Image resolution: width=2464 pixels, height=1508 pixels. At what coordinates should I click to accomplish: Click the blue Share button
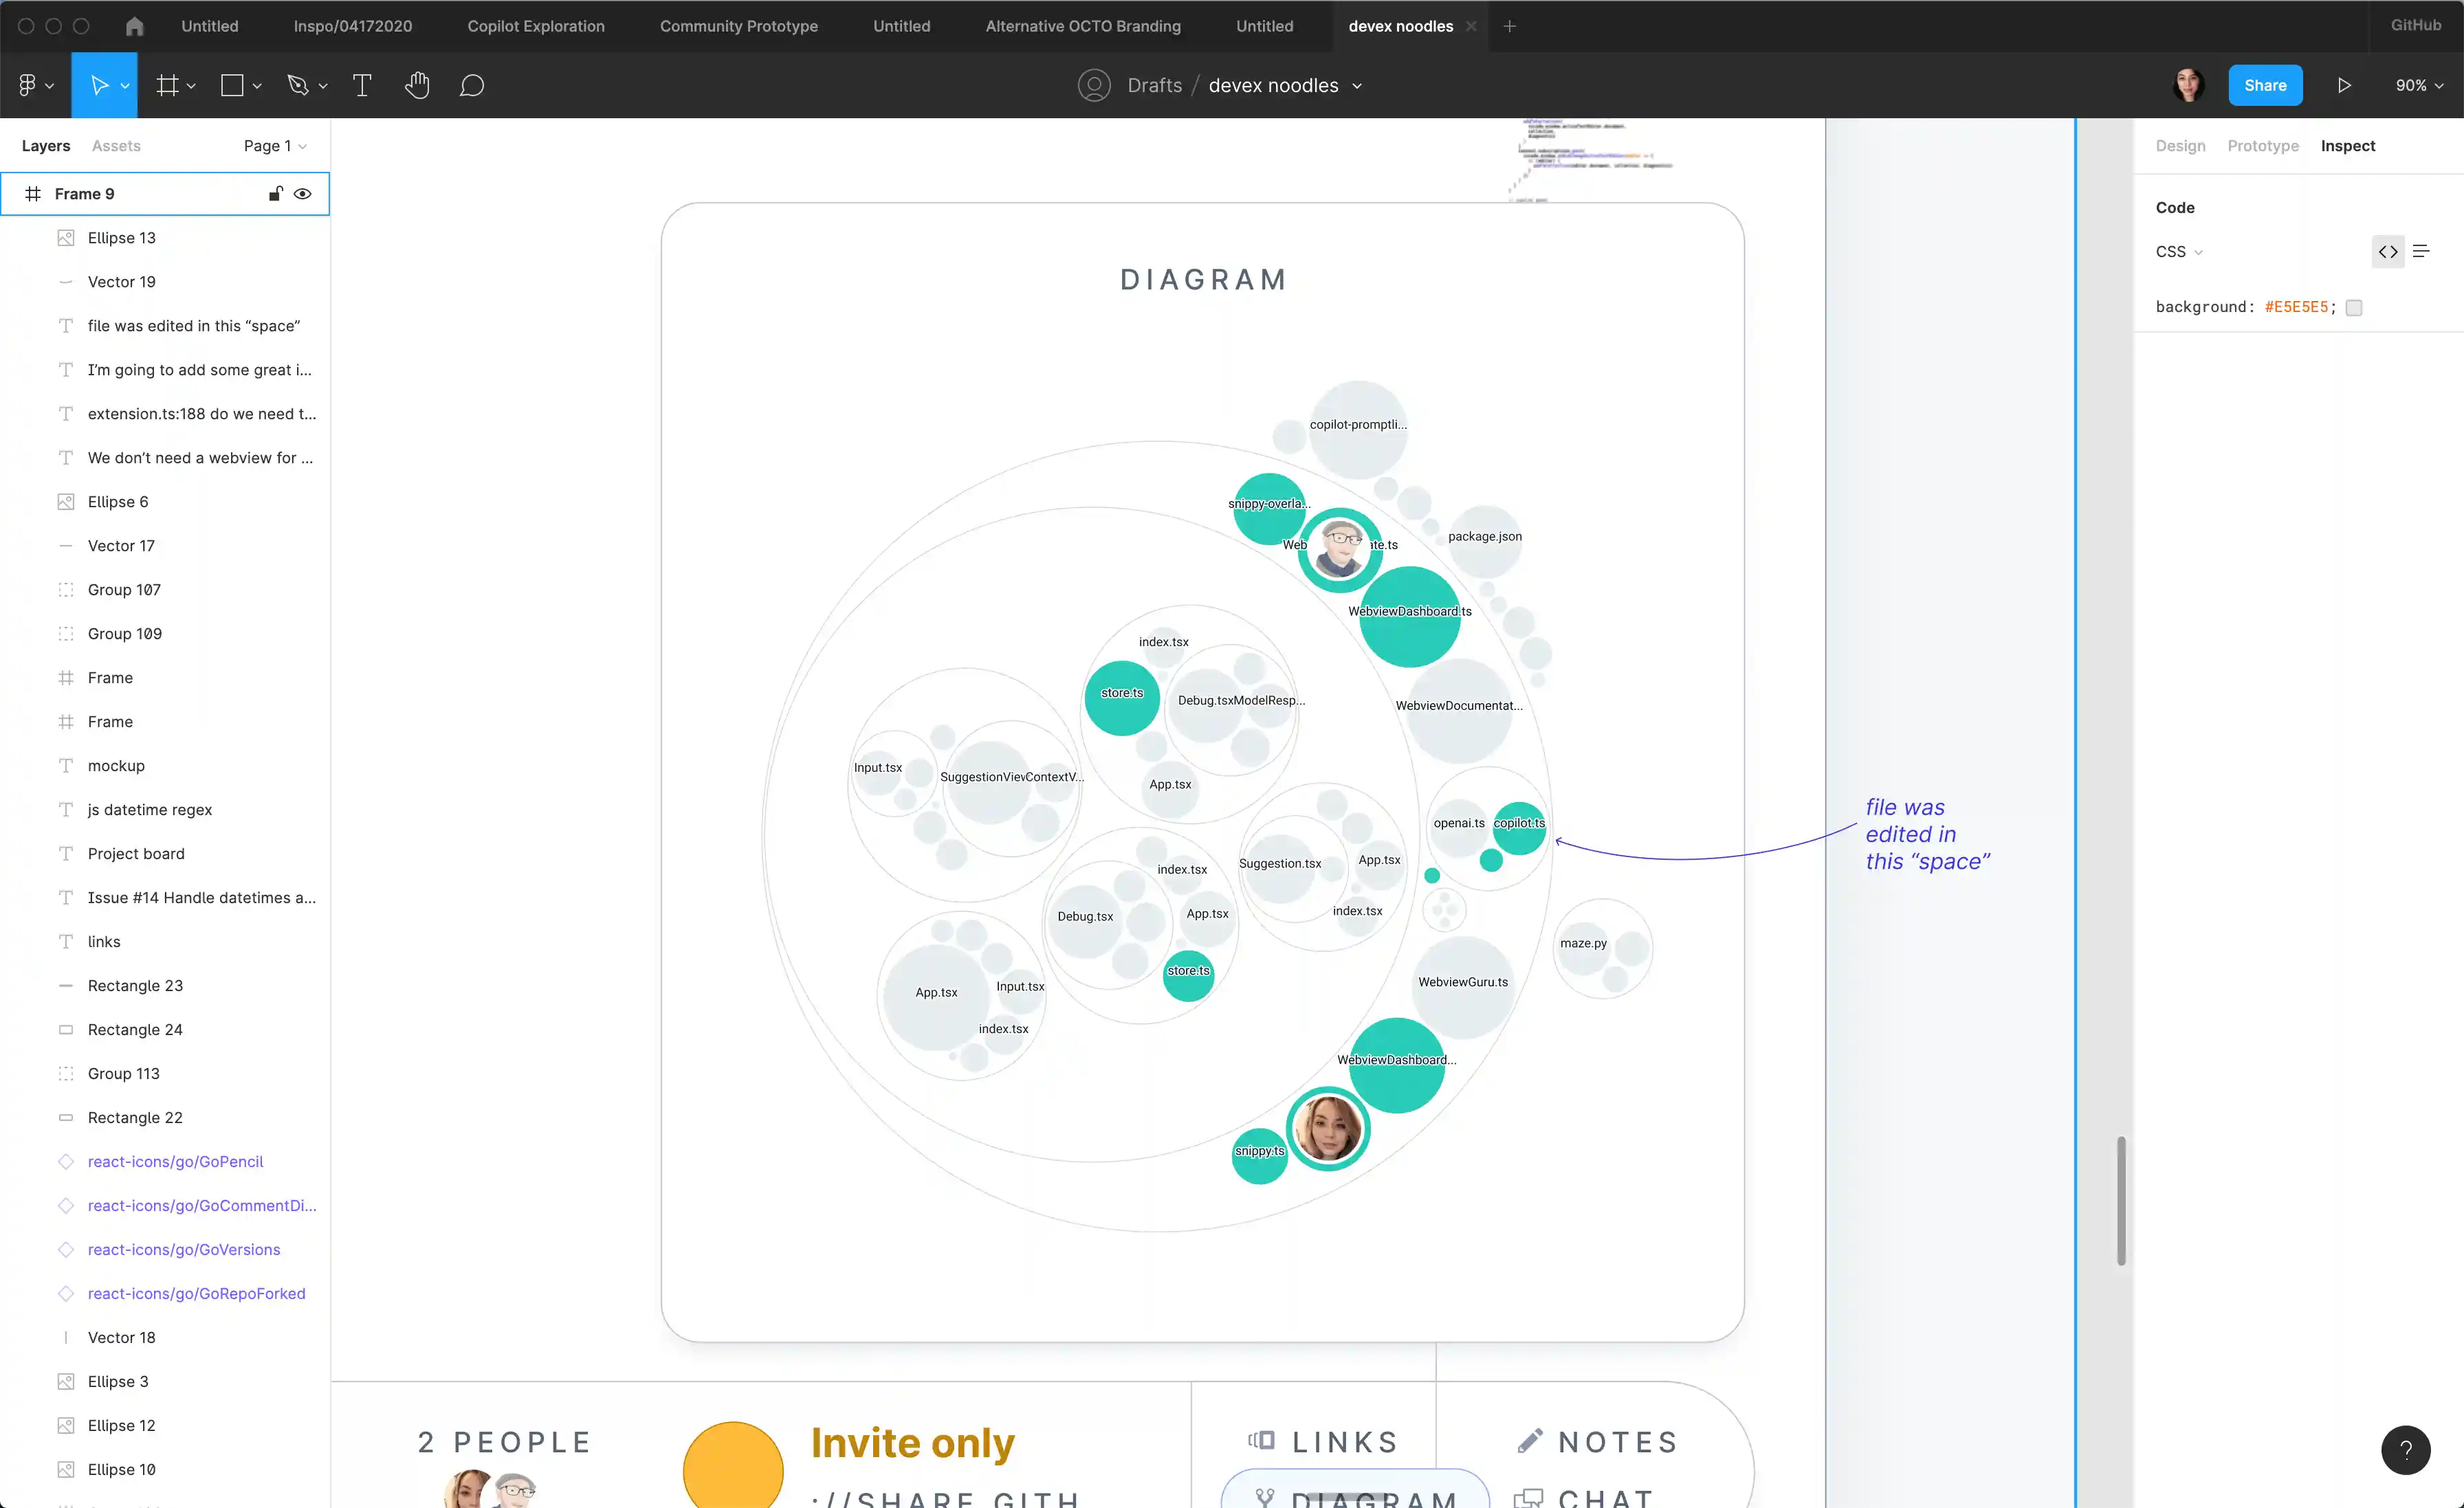pos(2264,85)
